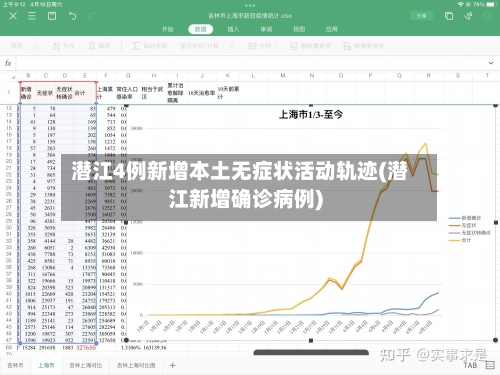Open the 吉林上海对比 sheet tab
This screenshot has width=500, height=375.
[86, 366]
